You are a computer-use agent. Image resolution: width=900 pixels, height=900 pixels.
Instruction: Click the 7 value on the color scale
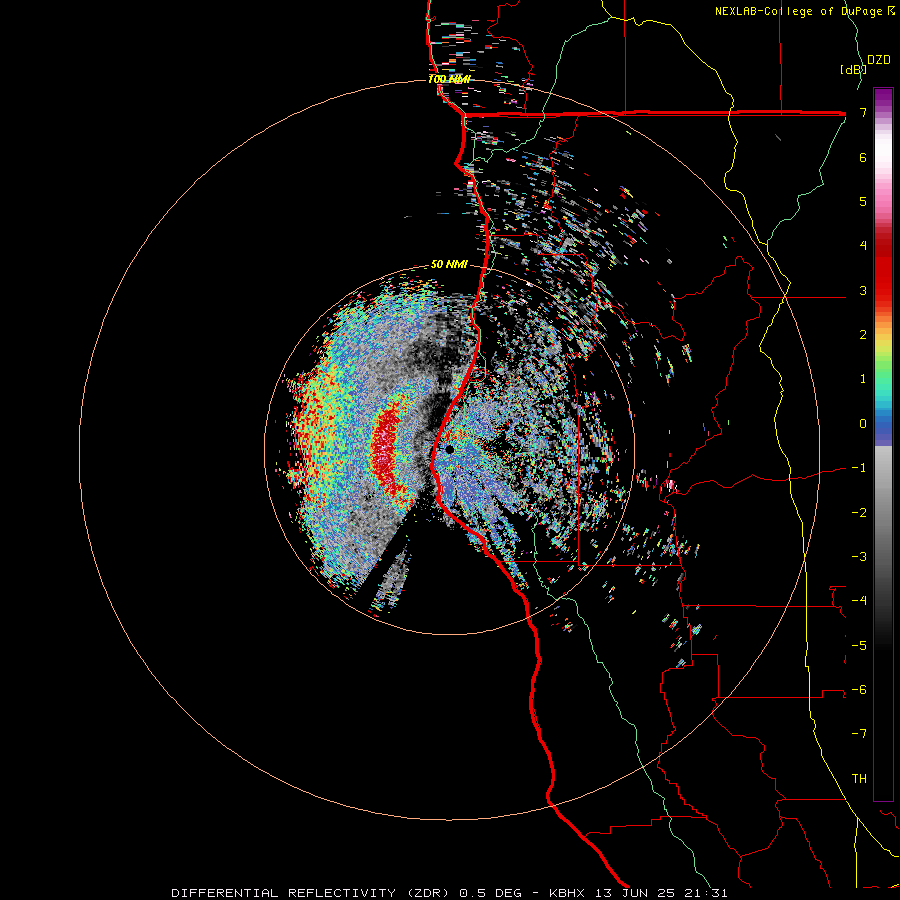coord(863,112)
